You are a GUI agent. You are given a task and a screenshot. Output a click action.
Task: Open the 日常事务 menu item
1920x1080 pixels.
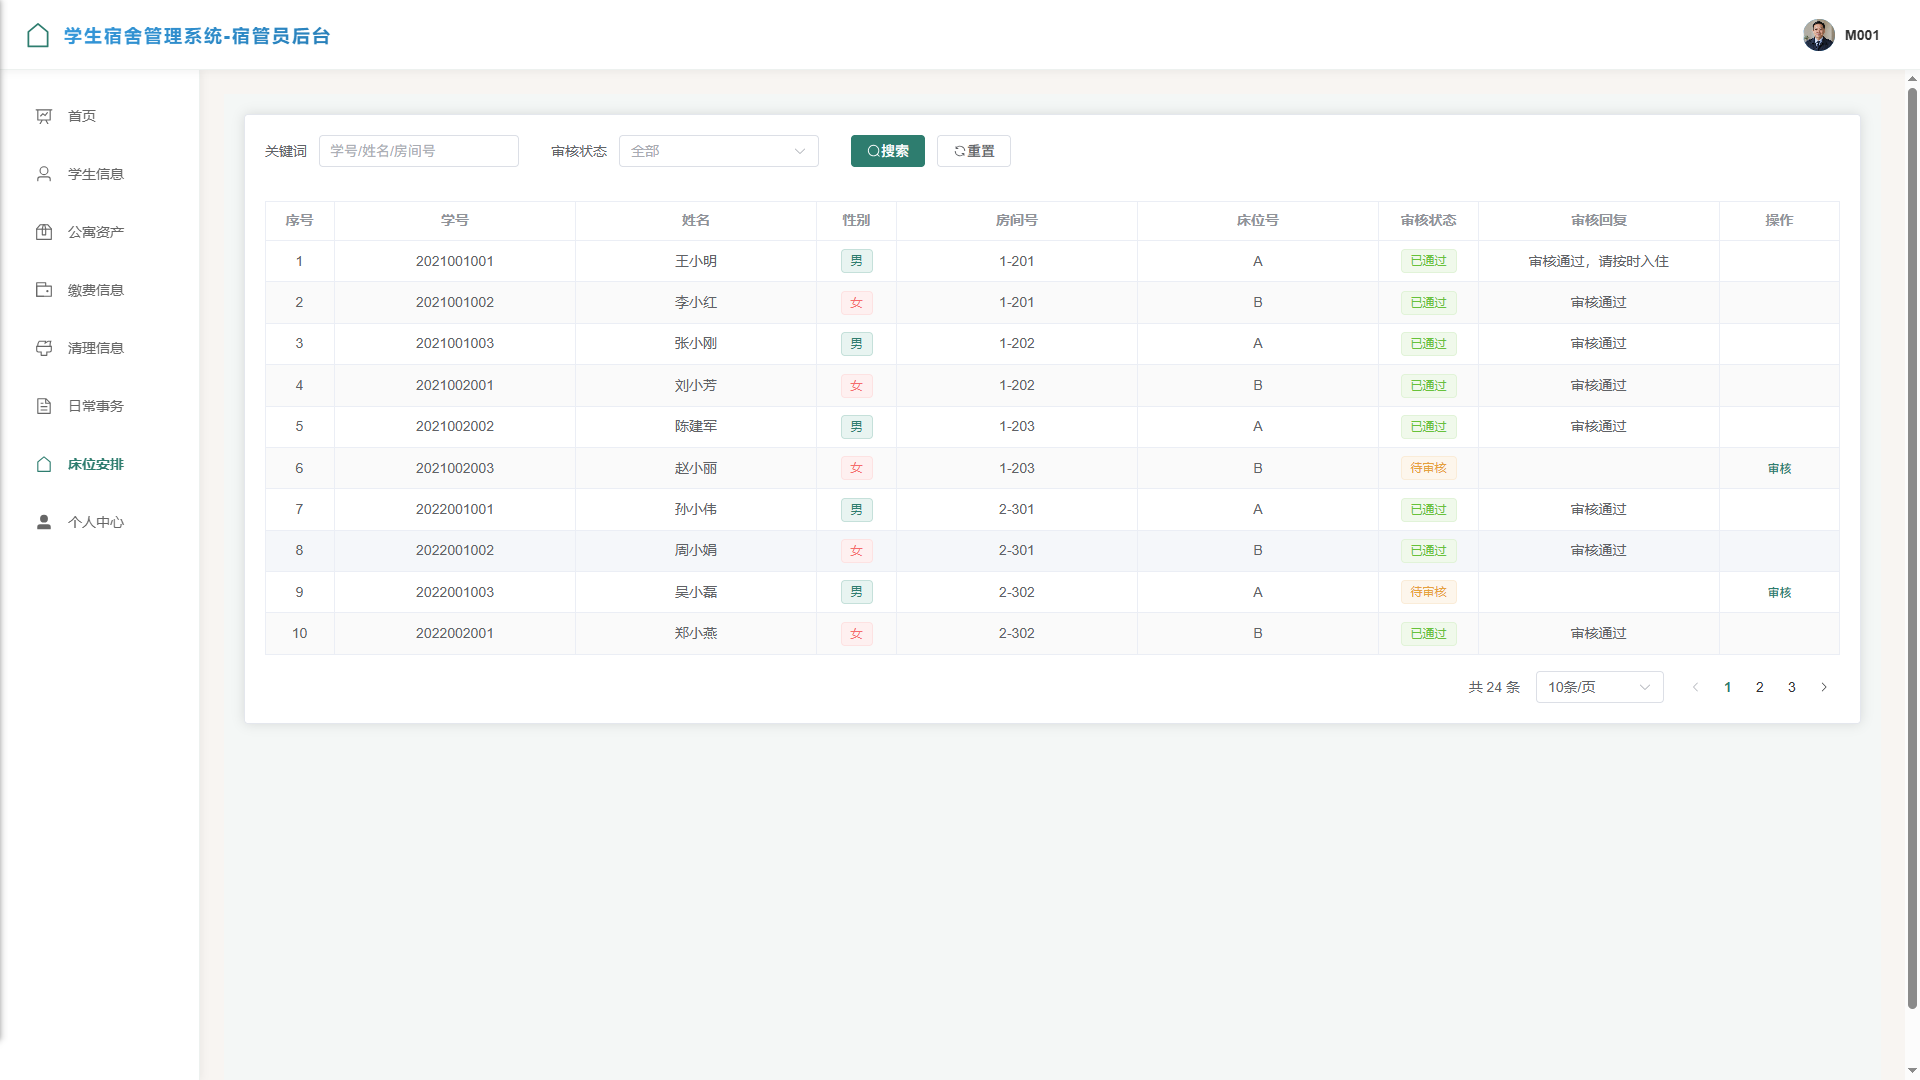(x=100, y=406)
